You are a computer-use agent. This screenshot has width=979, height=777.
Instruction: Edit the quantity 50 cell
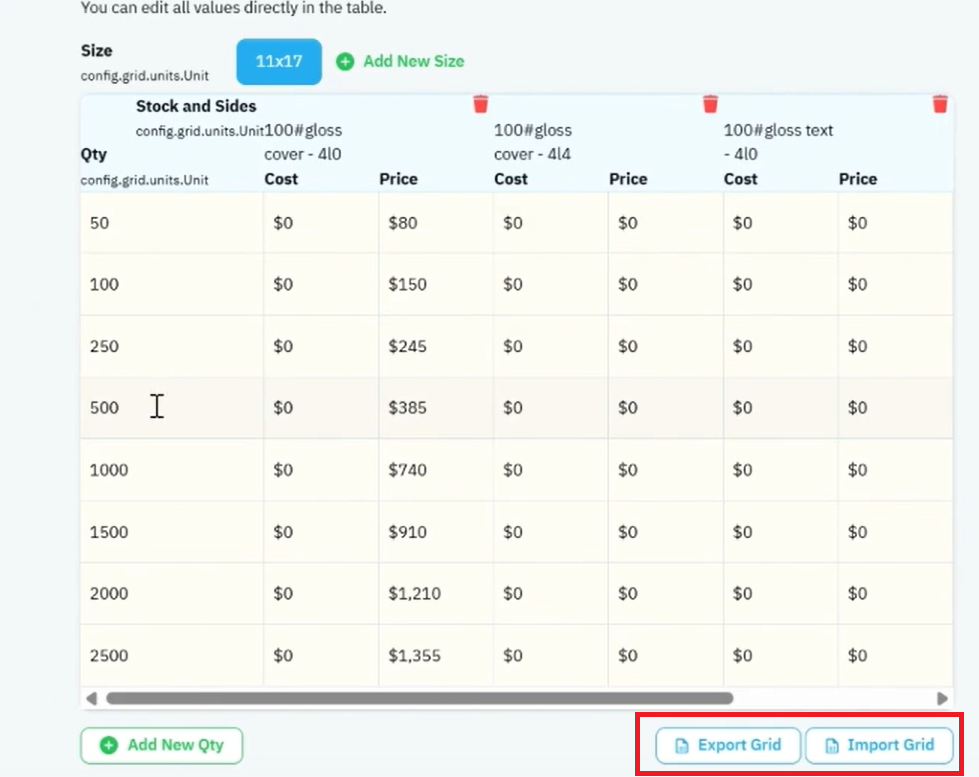pos(172,223)
